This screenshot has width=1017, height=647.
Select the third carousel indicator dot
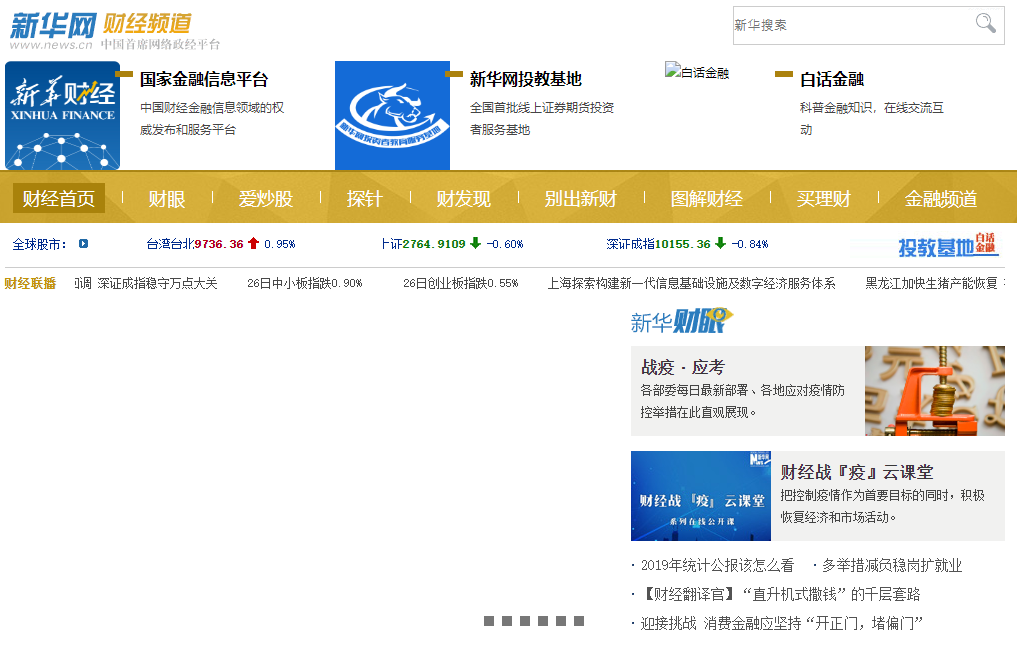pos(525,621)
